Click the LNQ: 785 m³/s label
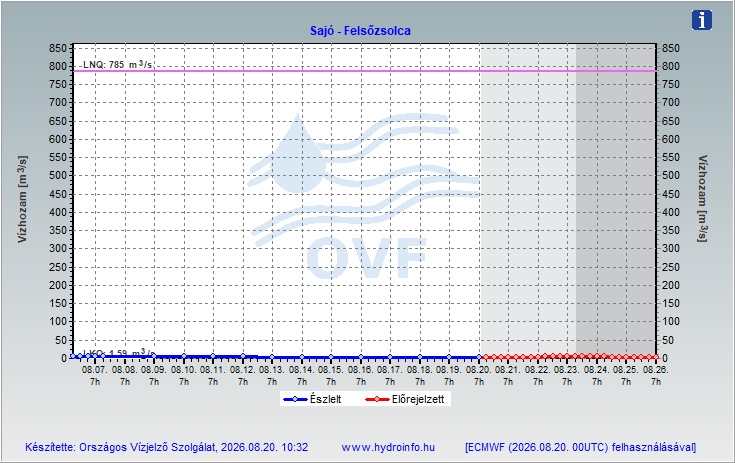 click(117, 64)
